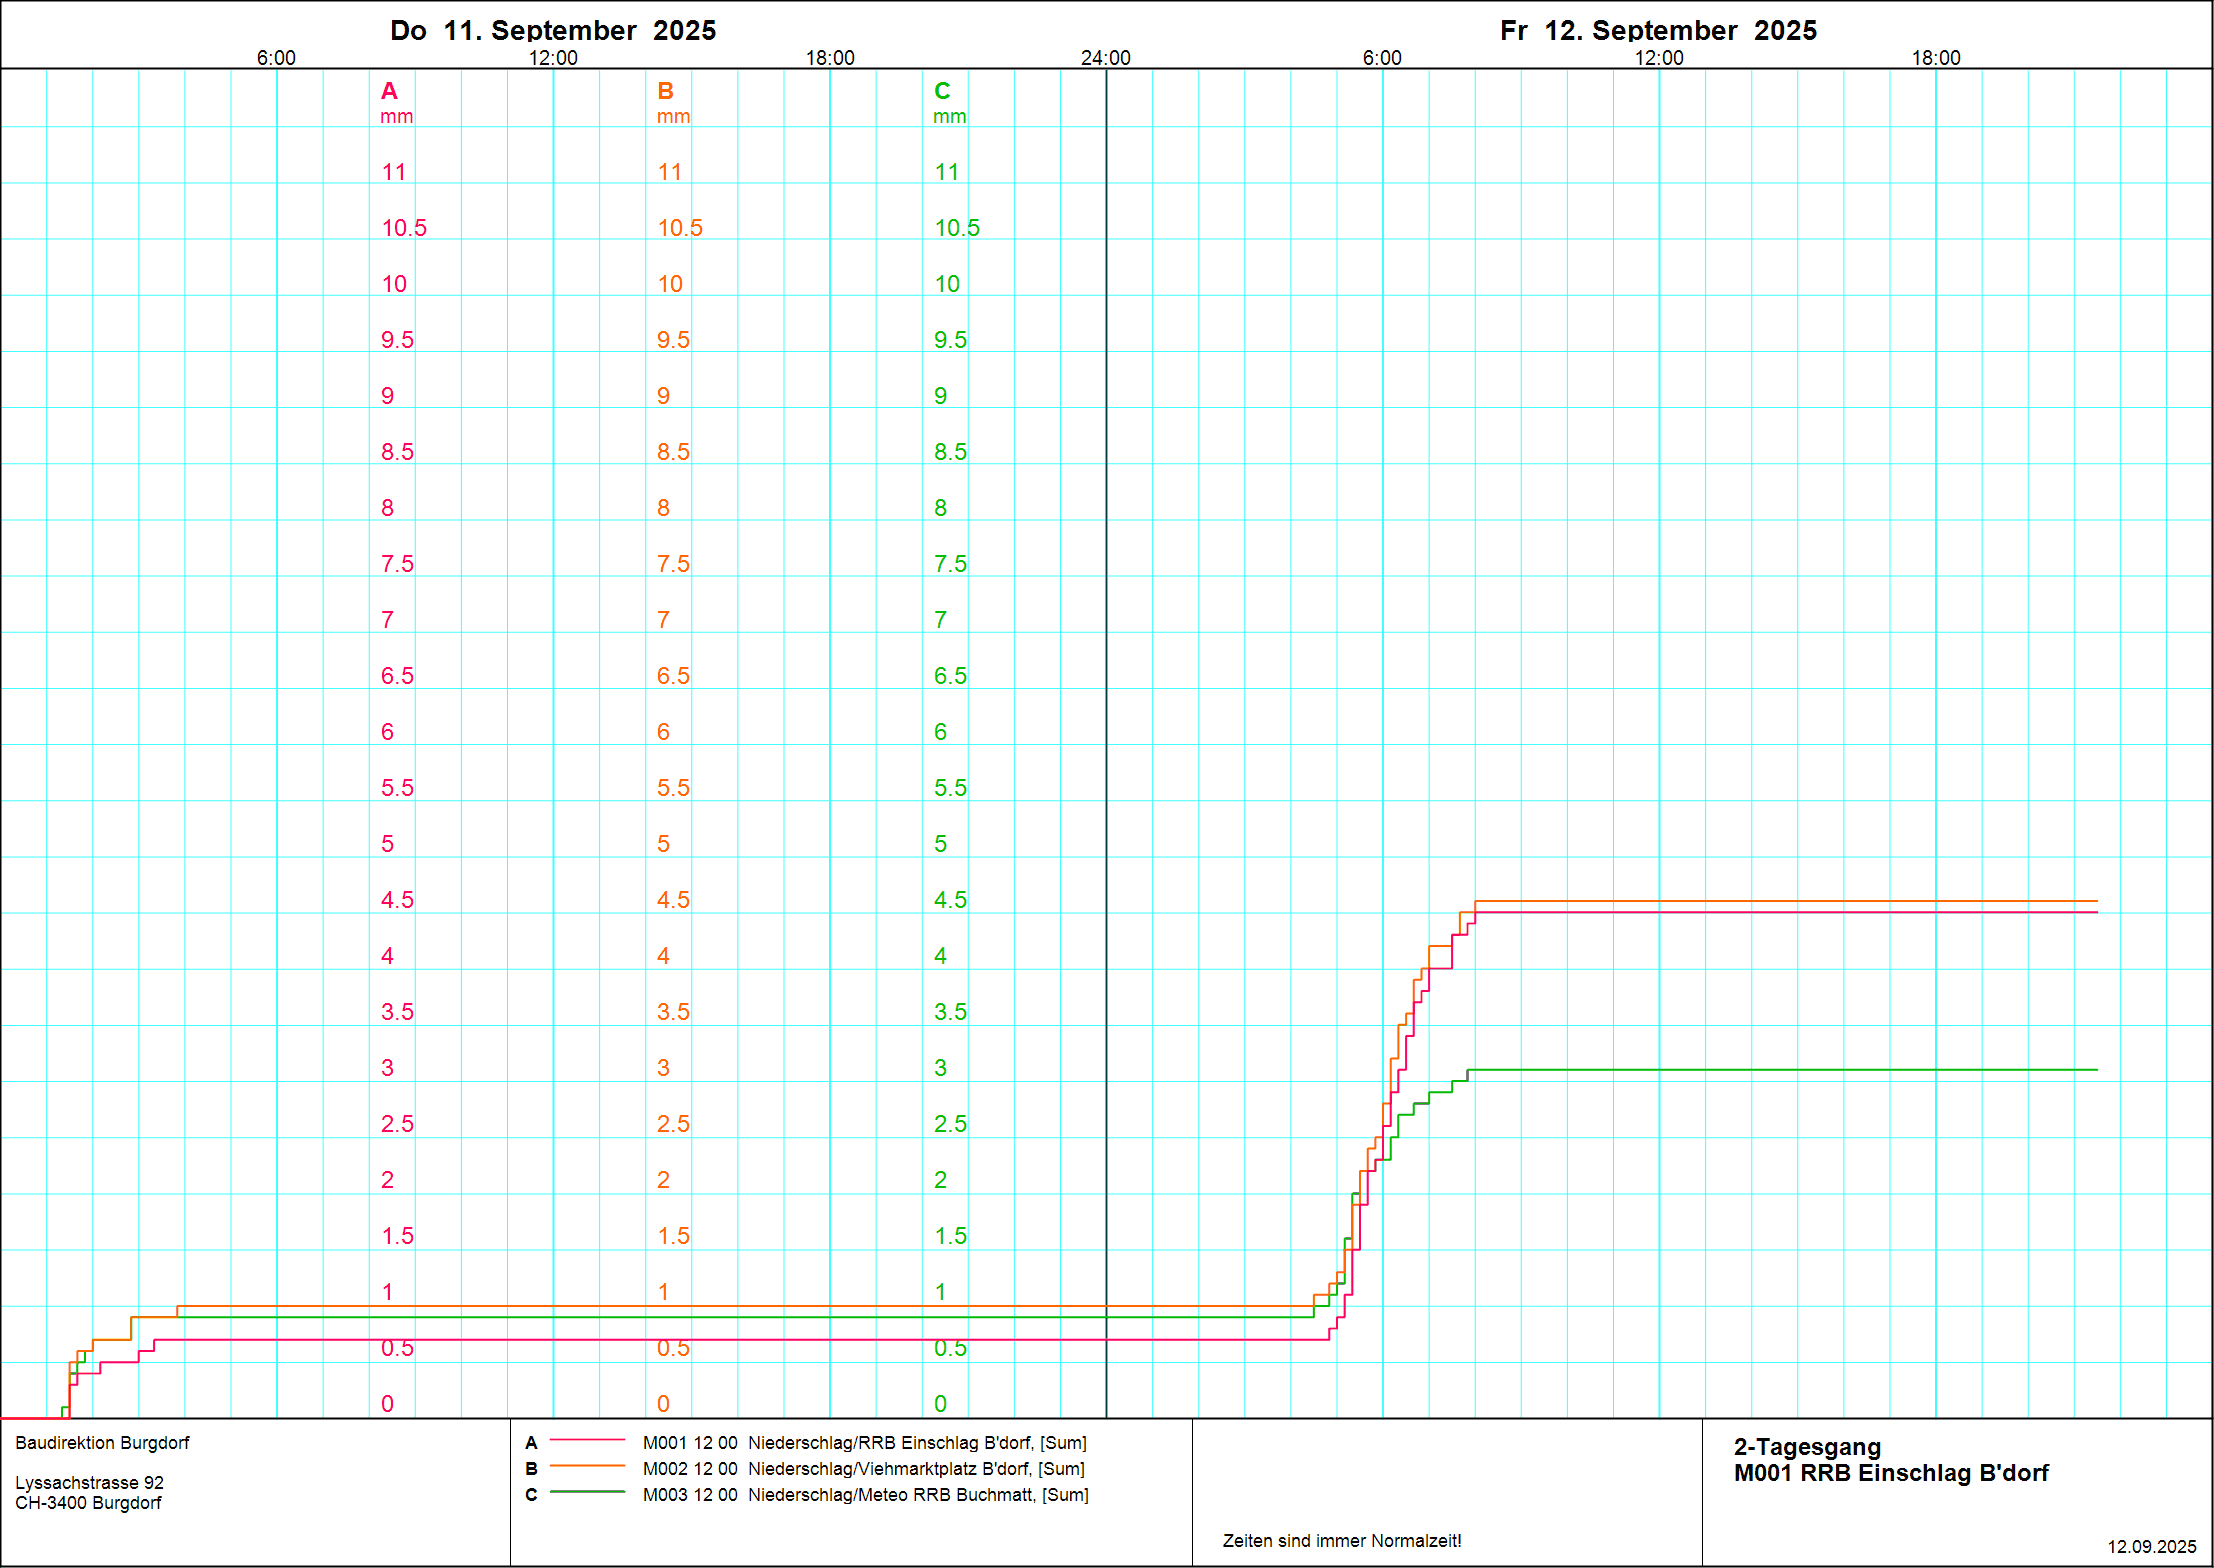Click the note 'Zeiten sind immer Normalzeit!'
2214x1568 pixels.
coord(1342,1541)
